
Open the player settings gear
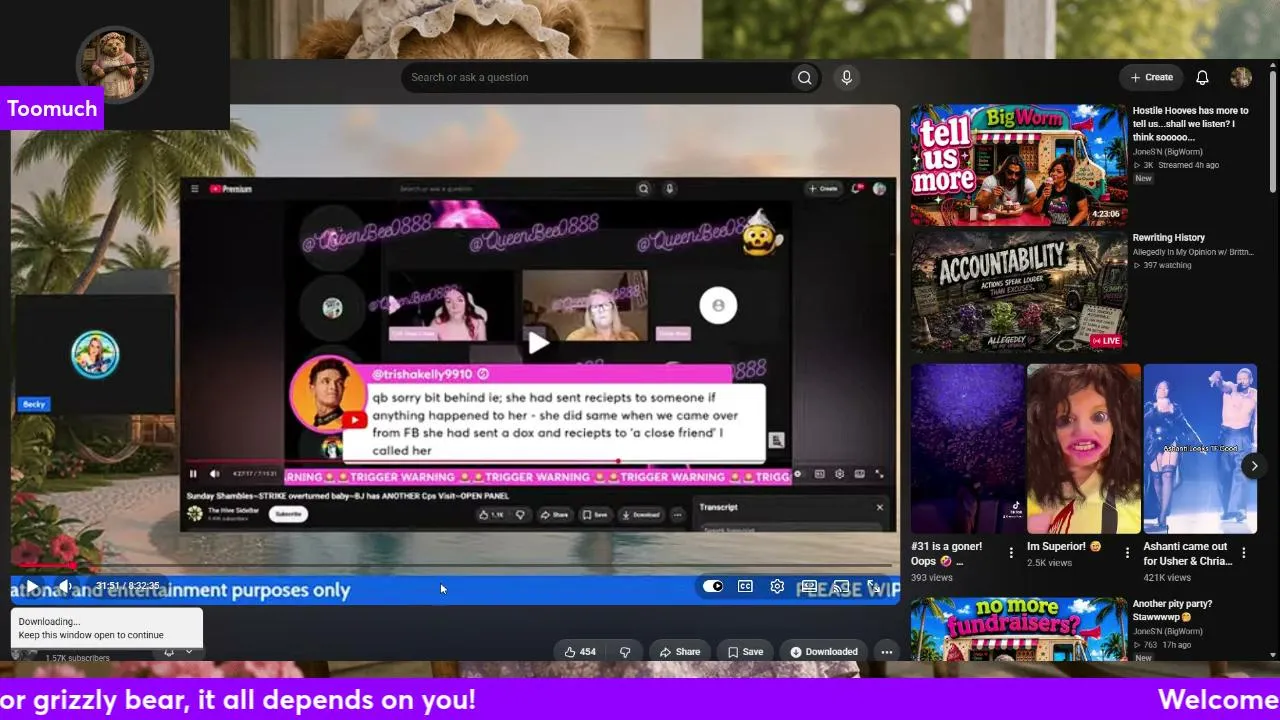(777, 587)
